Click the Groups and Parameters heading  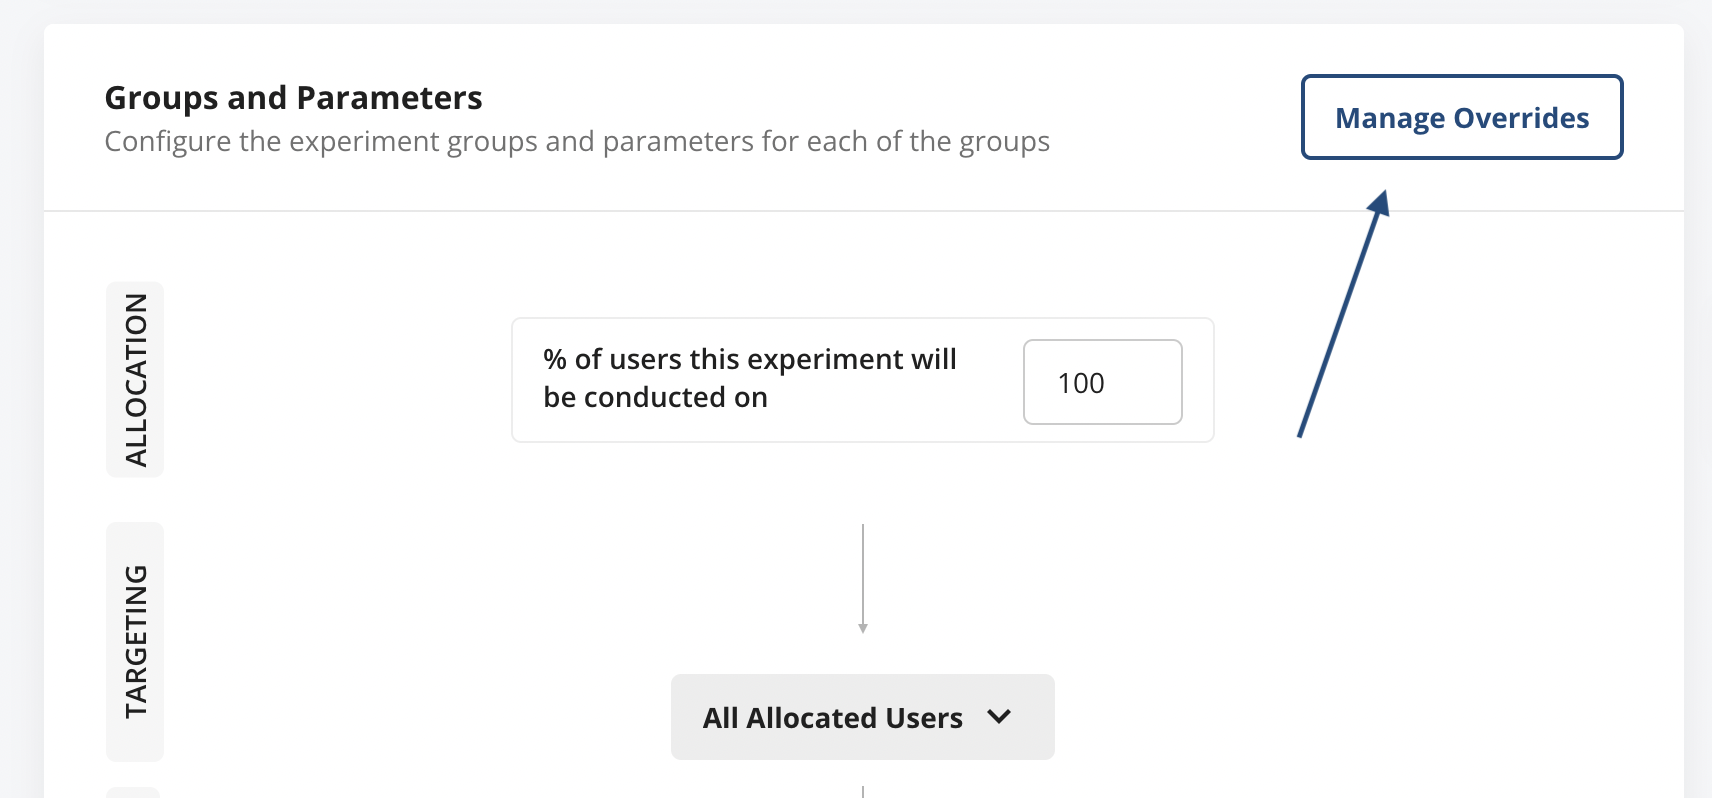click(x=293, y=97)
